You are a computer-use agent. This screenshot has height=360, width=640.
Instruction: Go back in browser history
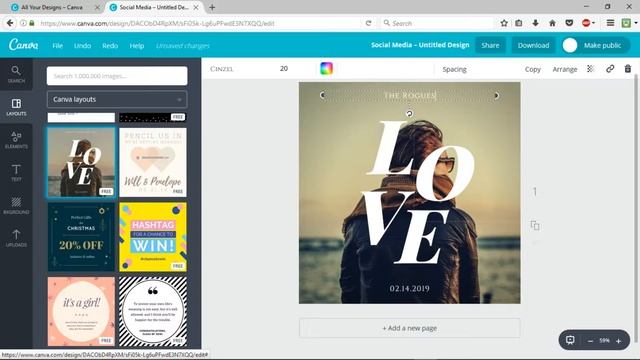[x=10, y=23]
